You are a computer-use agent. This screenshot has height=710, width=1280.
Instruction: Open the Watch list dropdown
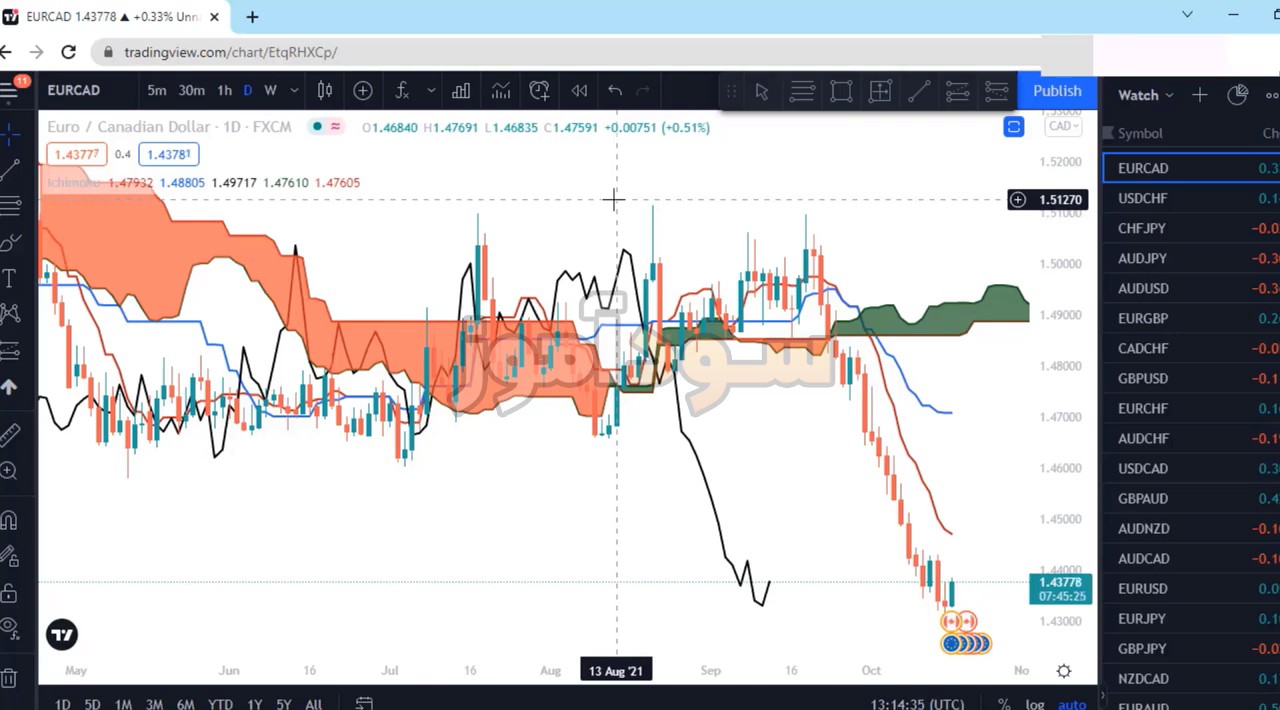pyautogui.click(x=1146, y=95)
